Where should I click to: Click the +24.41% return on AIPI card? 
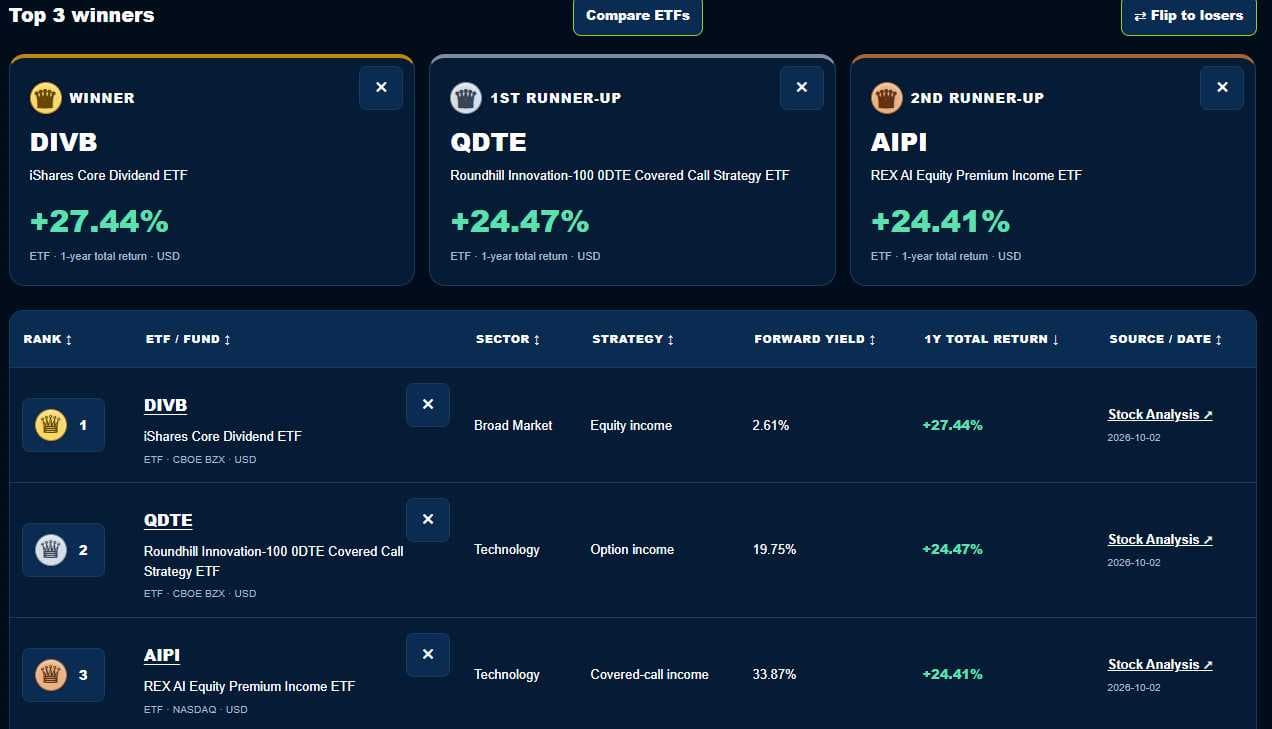[941, 221]
